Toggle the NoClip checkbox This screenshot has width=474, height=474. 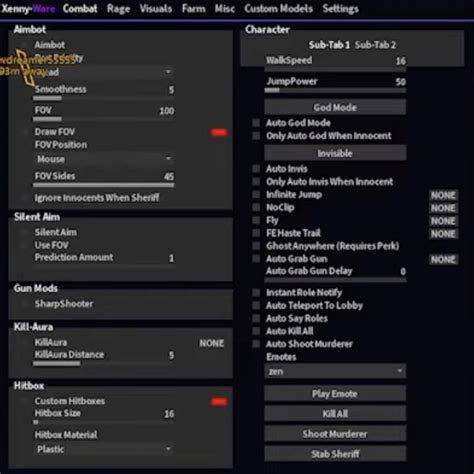click(x=256, y=207)
